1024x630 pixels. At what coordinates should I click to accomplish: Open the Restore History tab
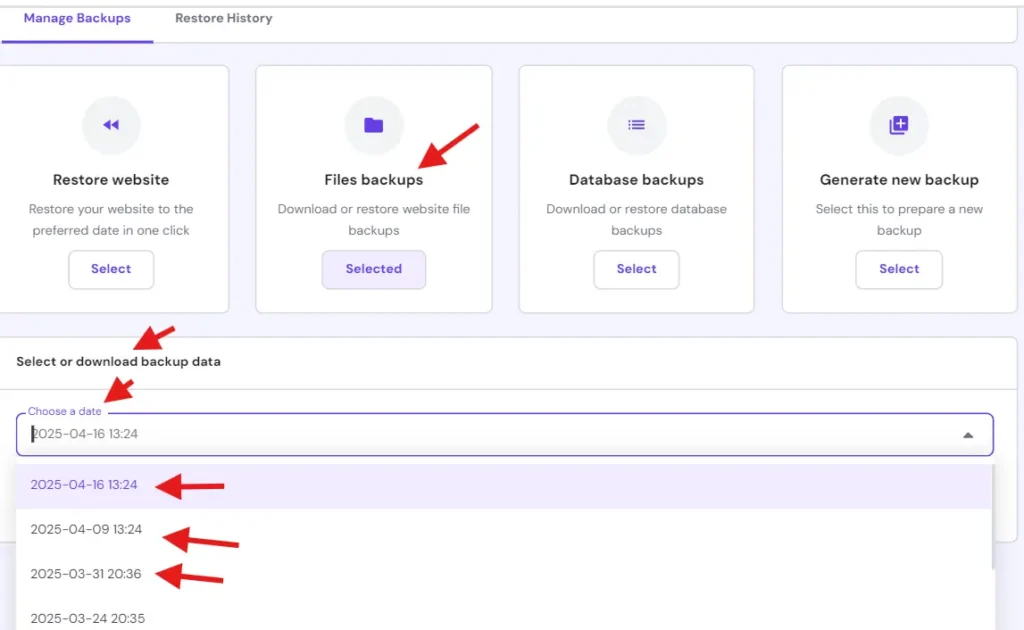[x=223, y=18]
